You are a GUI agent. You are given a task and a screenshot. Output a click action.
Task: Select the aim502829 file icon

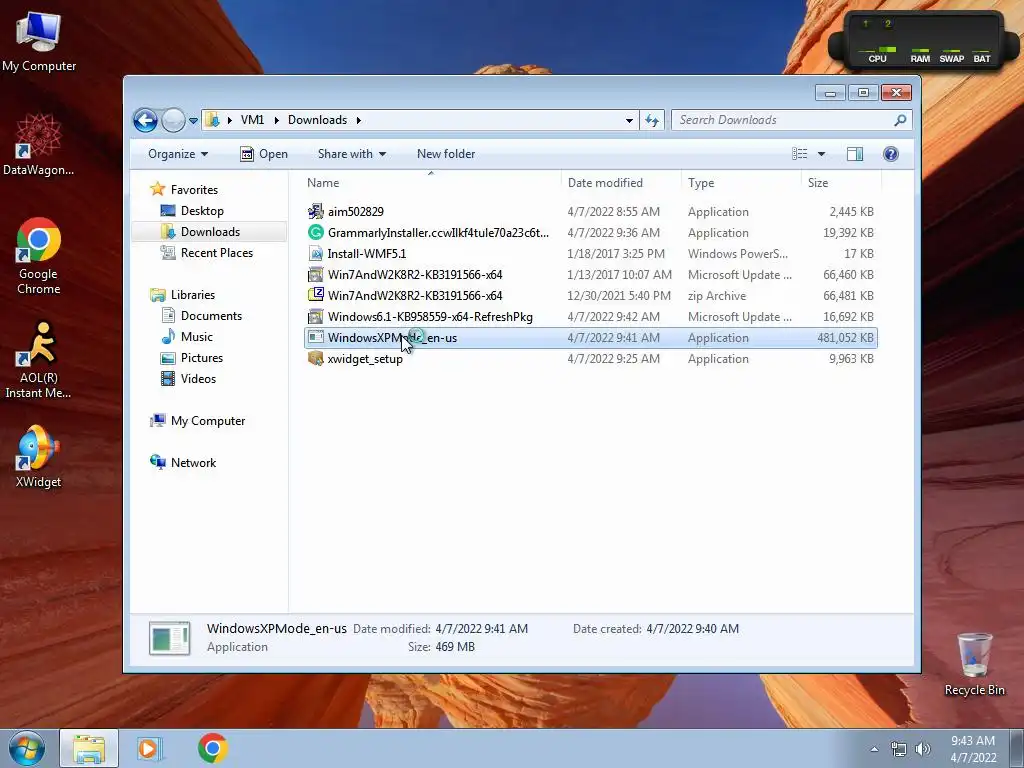[x=315, y=212]
